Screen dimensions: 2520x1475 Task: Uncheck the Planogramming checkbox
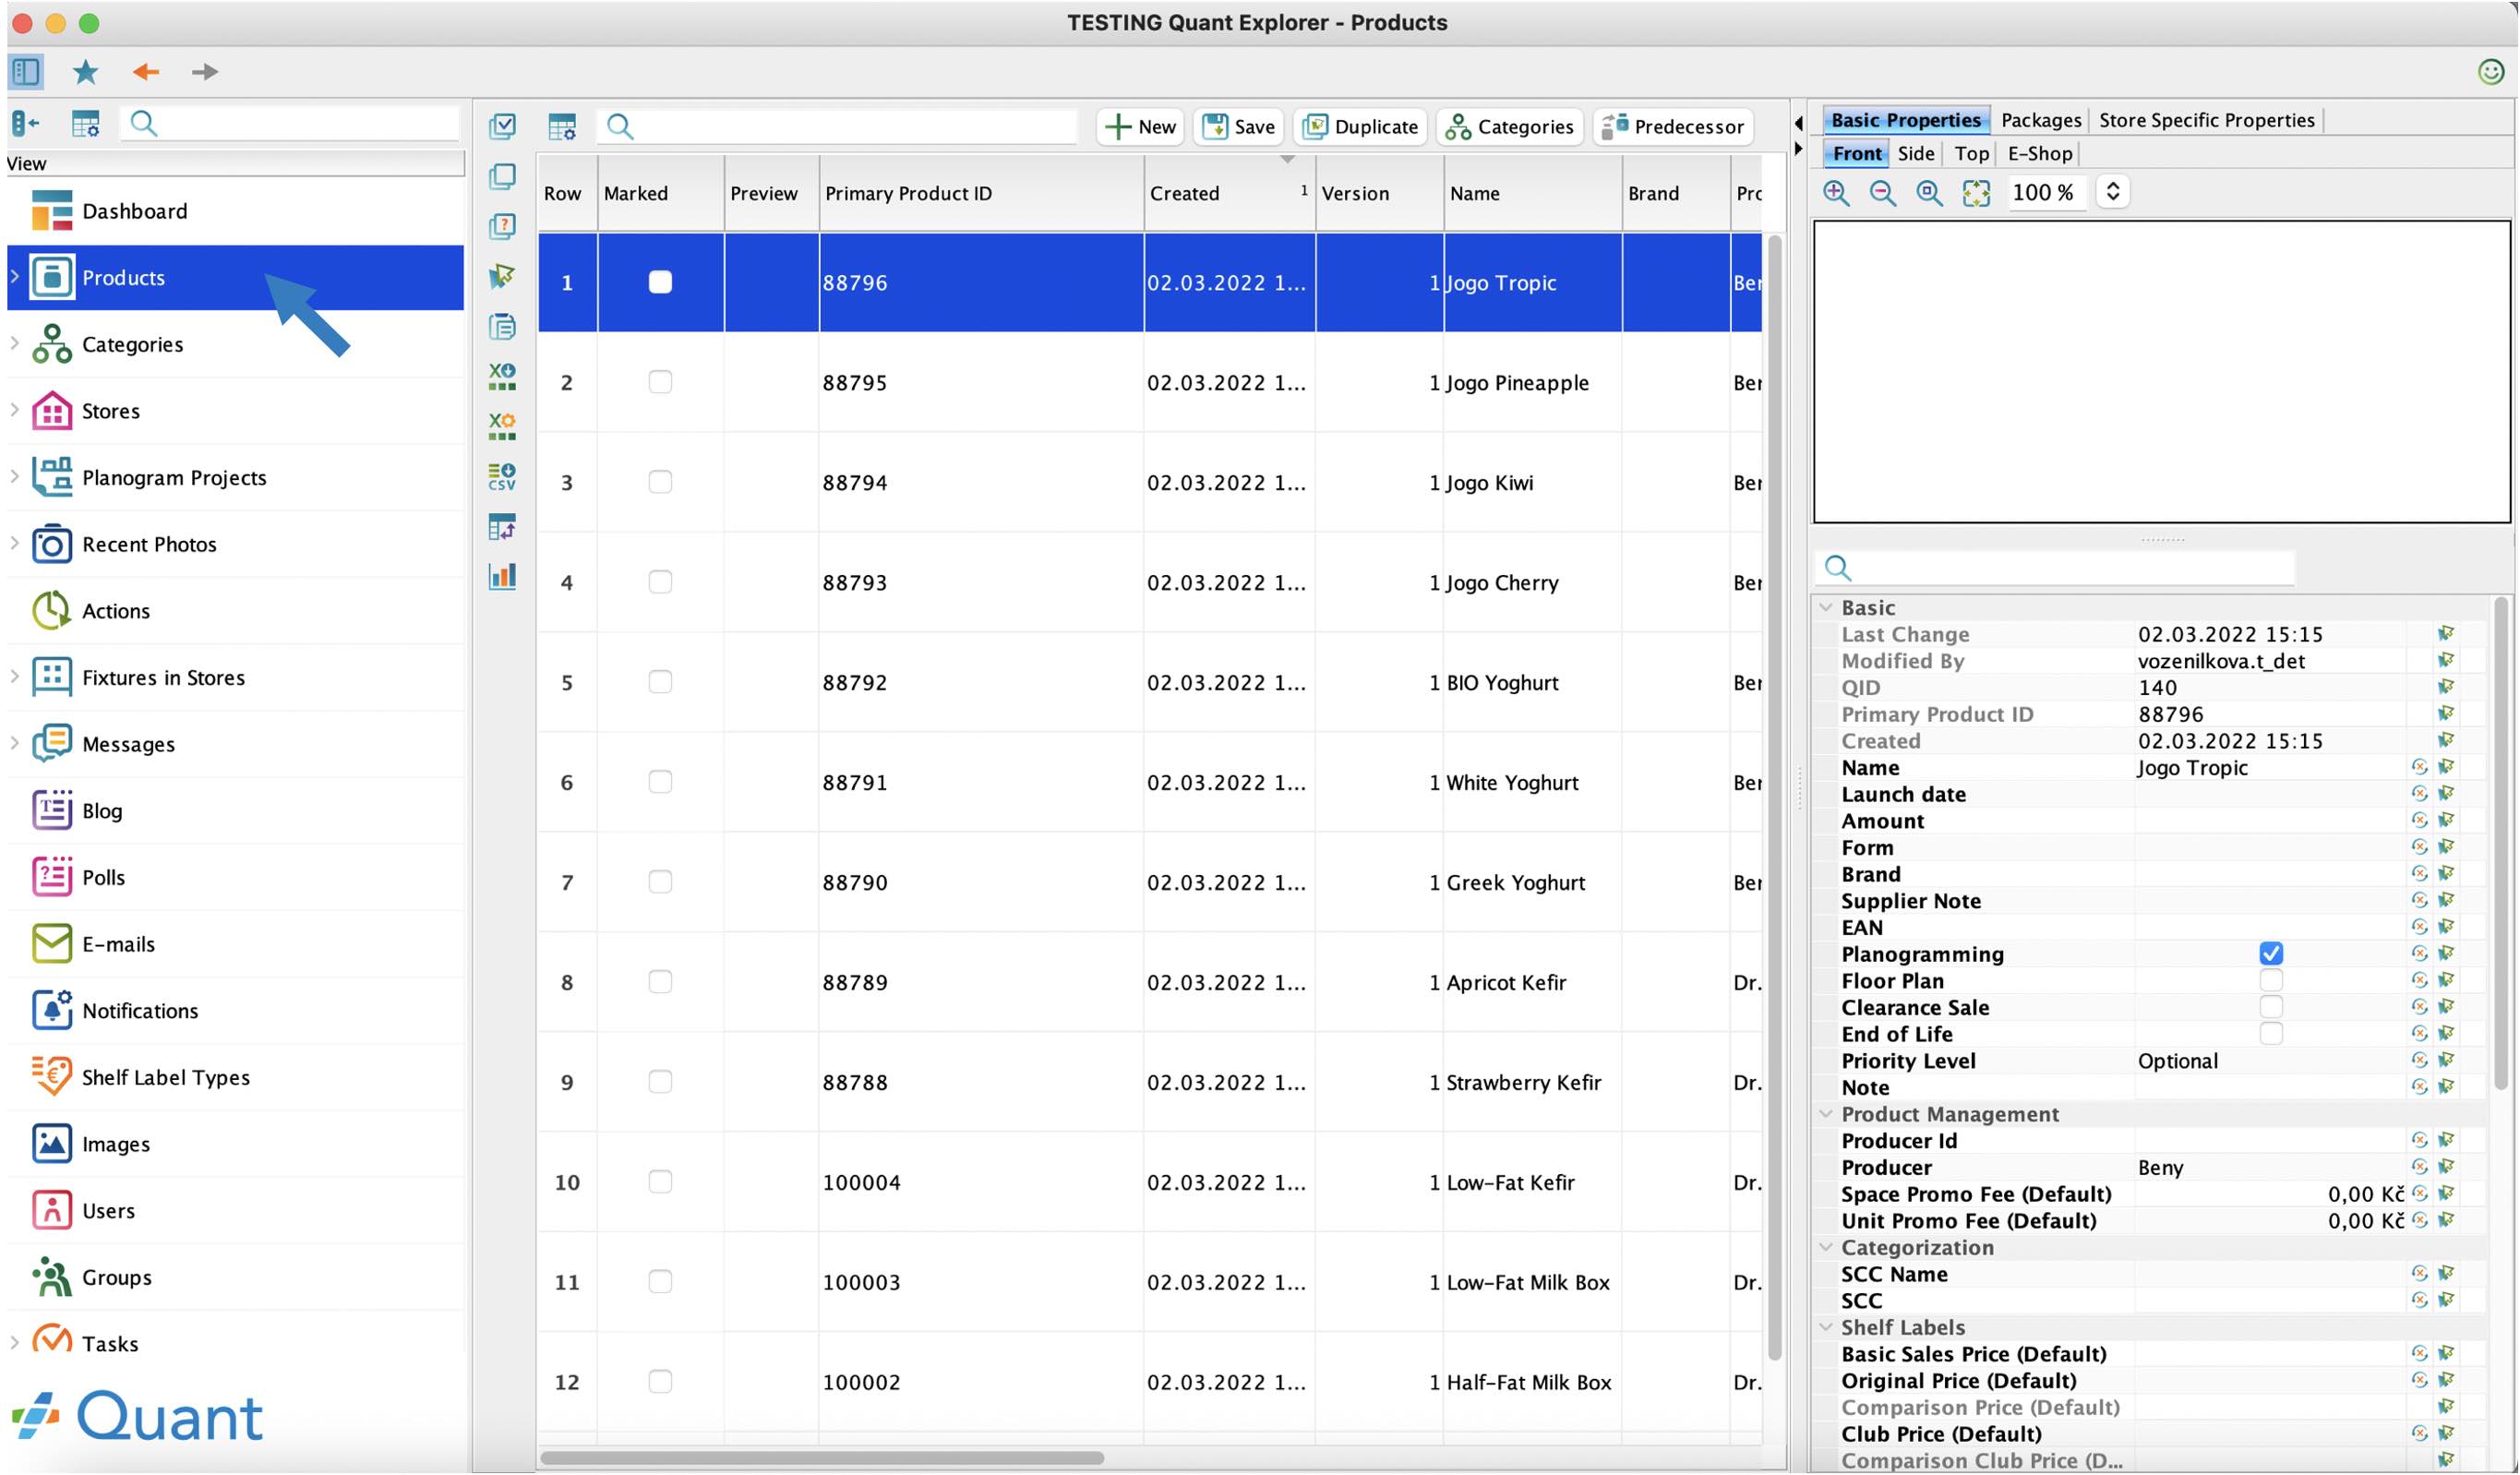[x=2270, y=954]
